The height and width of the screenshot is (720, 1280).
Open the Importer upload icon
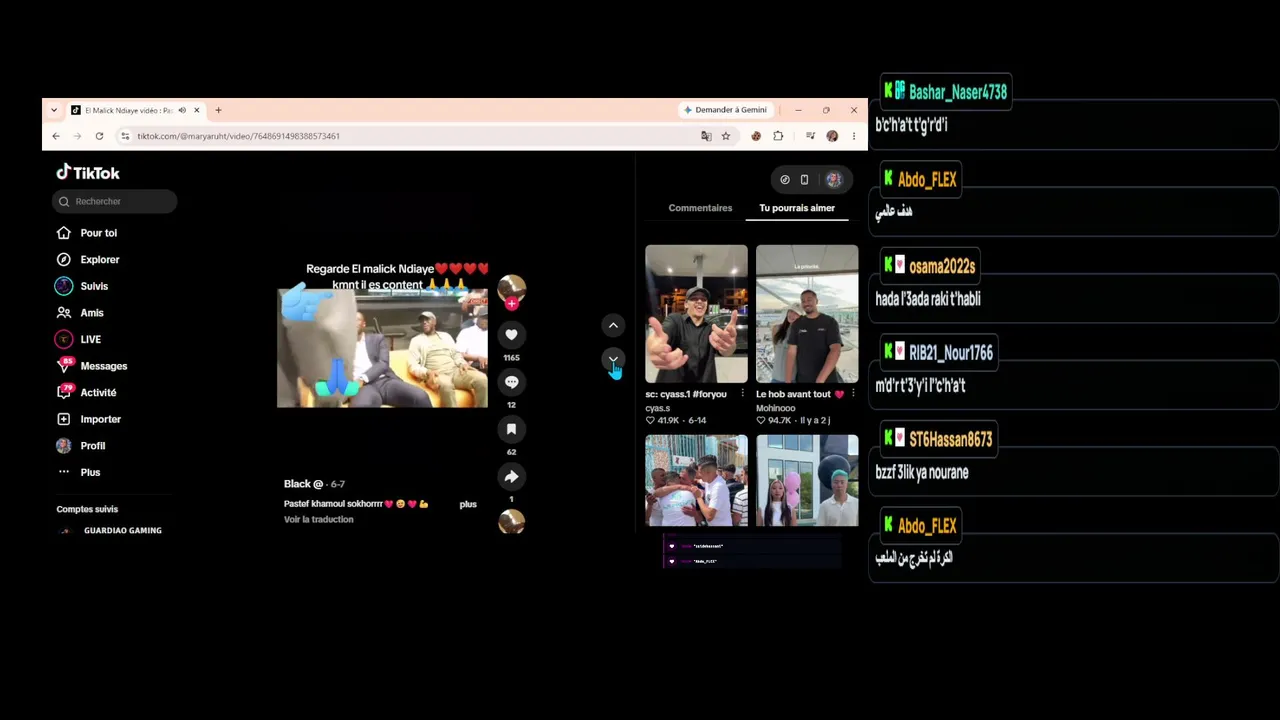pos(64,419)
